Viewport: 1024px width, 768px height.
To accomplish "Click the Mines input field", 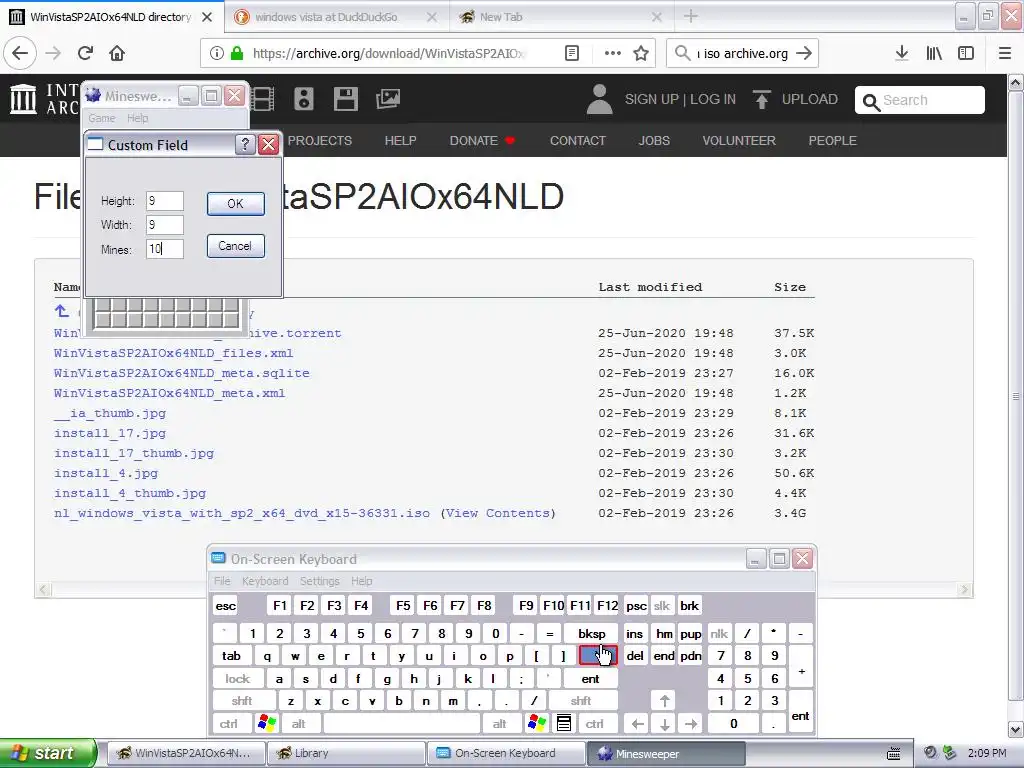I will click(x=165, y=249).
